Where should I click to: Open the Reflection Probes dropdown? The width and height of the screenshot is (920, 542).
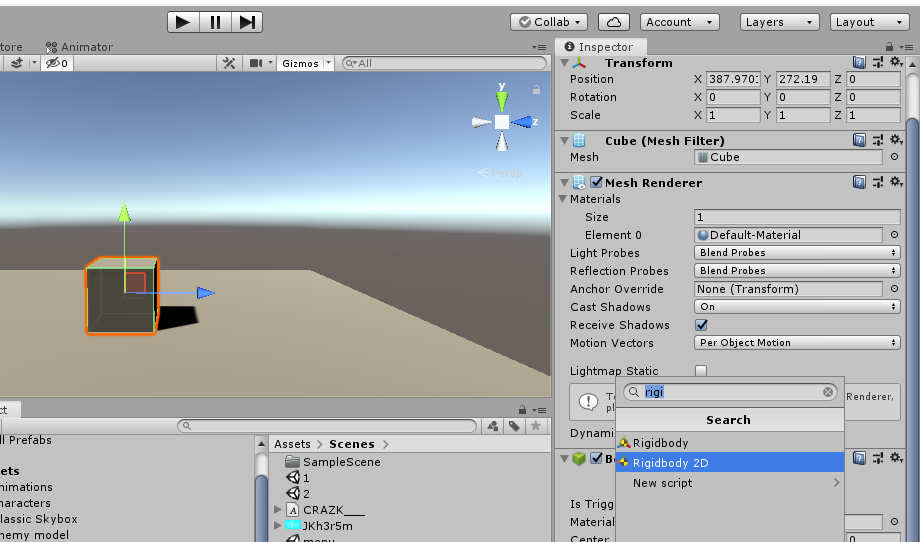click(797, 270)
